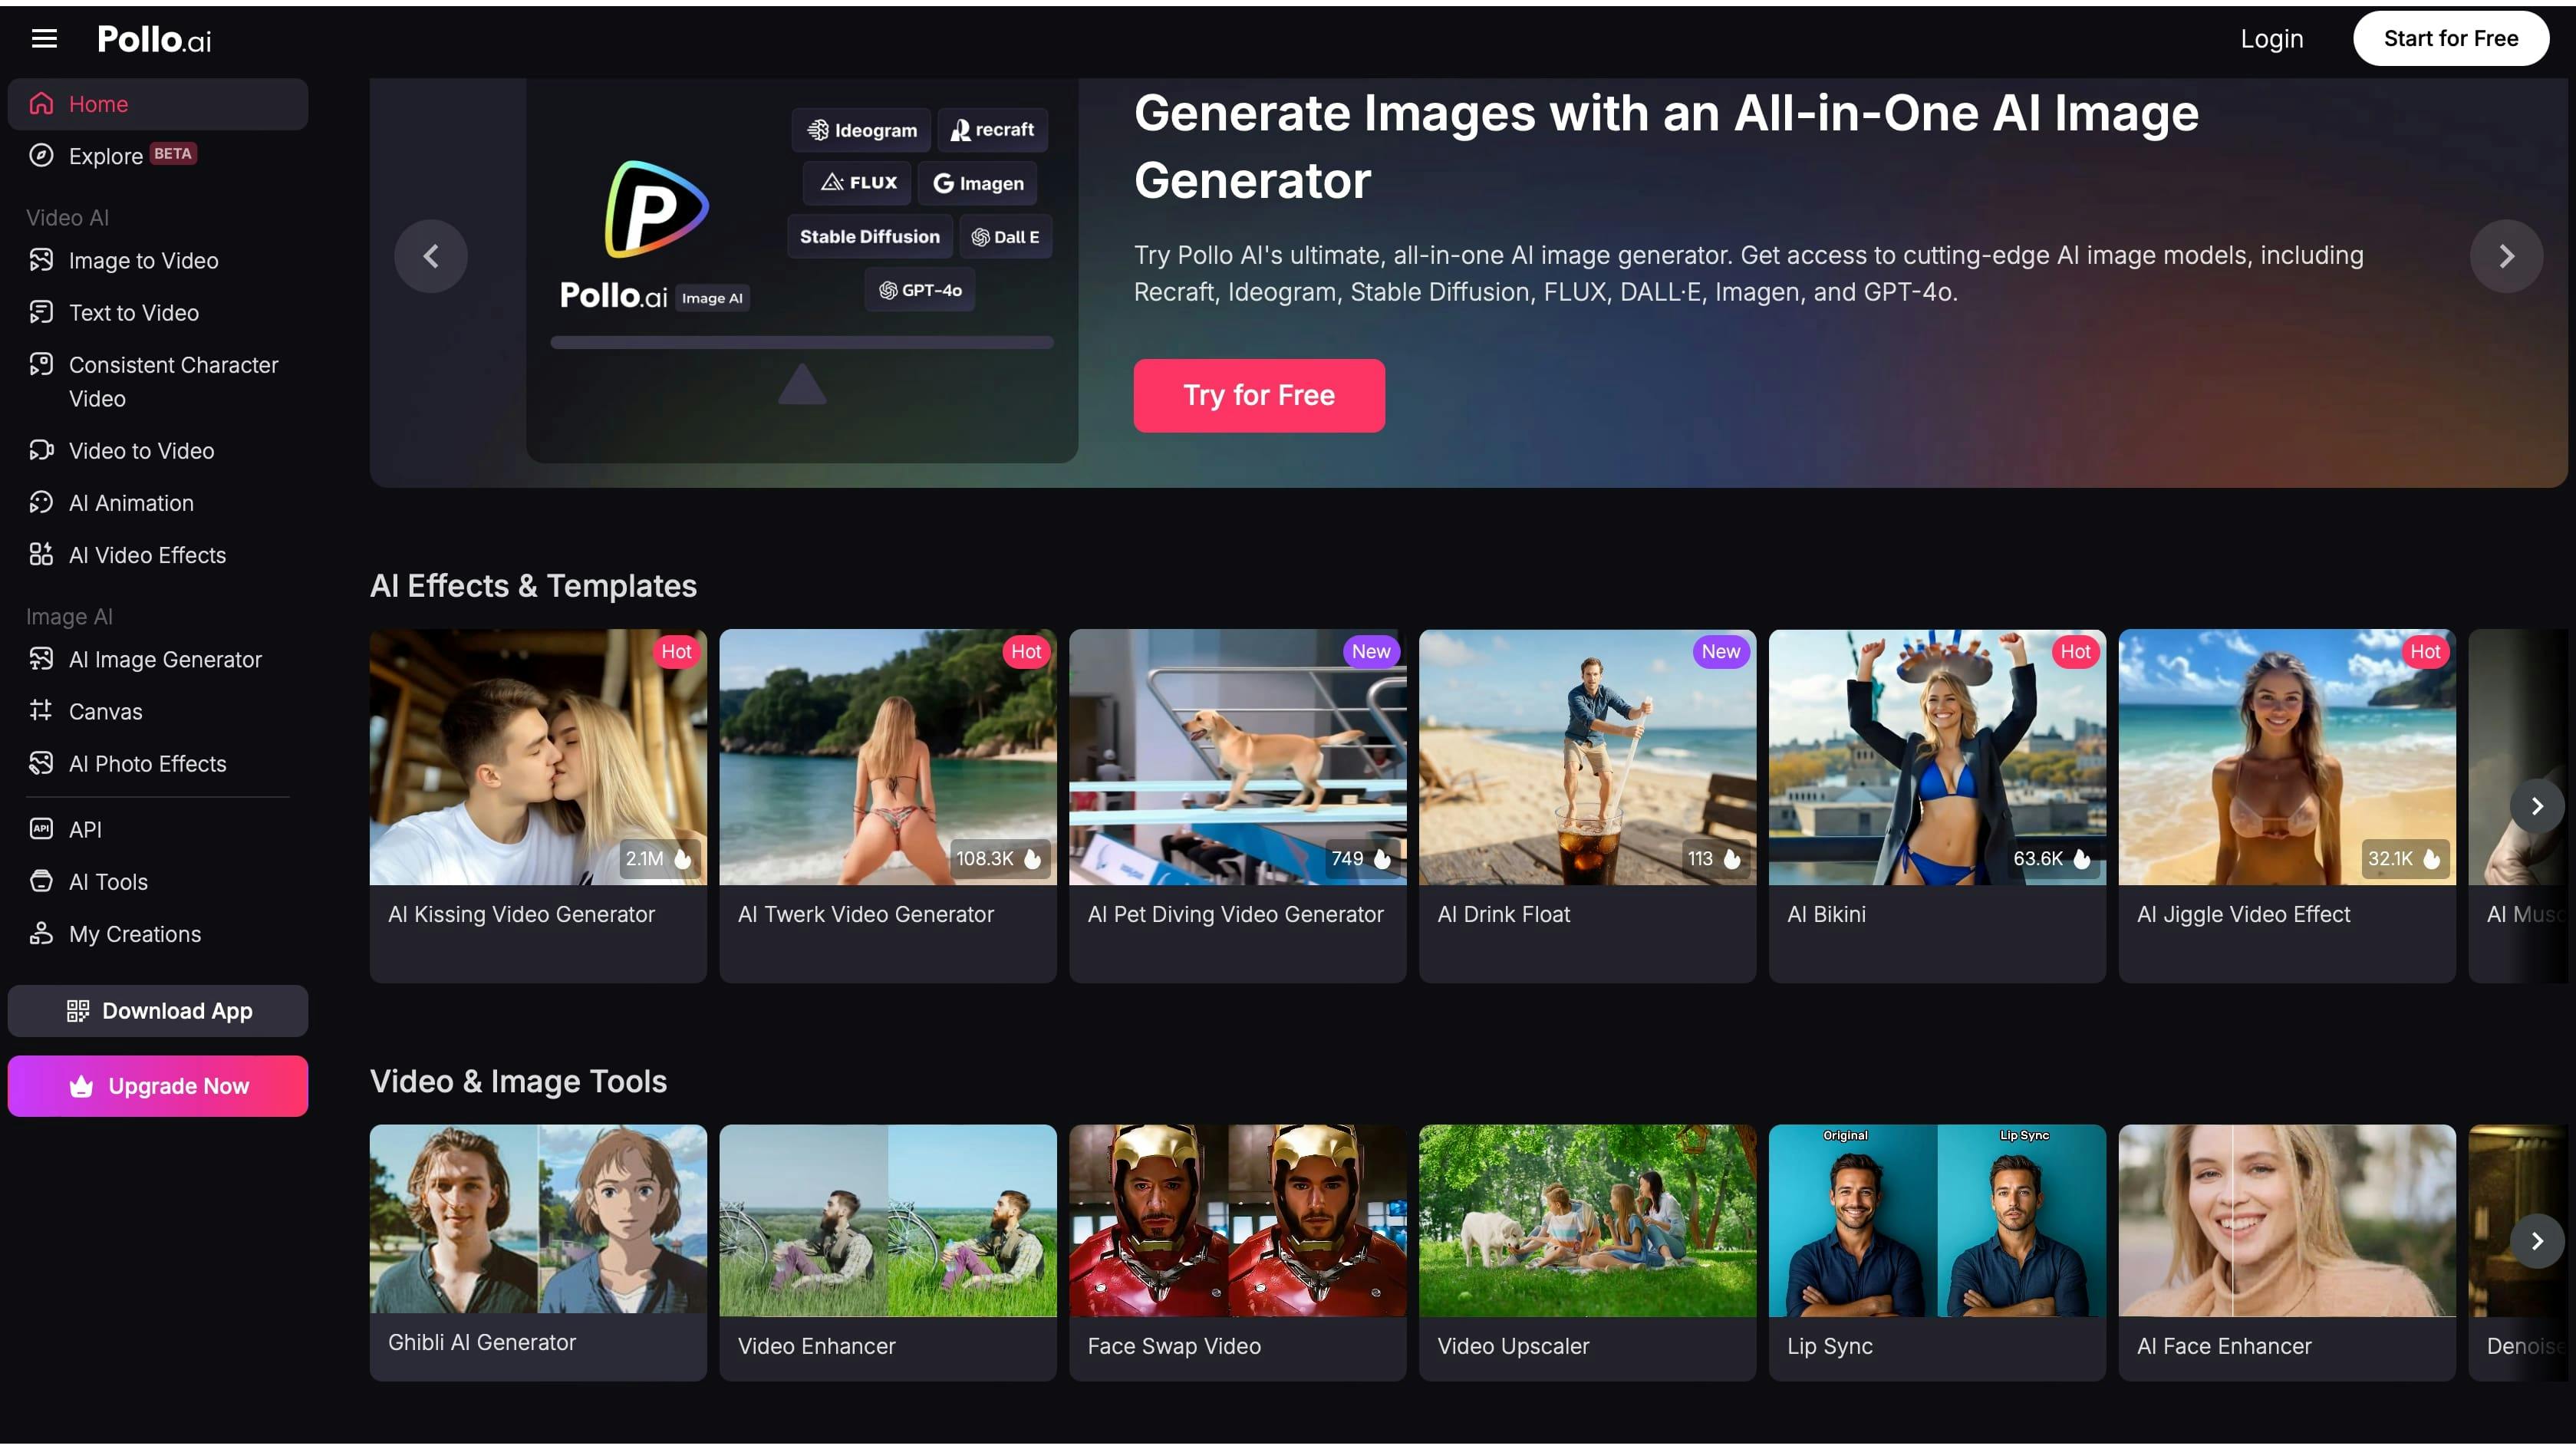Click the Pollo.ai logo

pyautogui.click(x=154, y=39)
